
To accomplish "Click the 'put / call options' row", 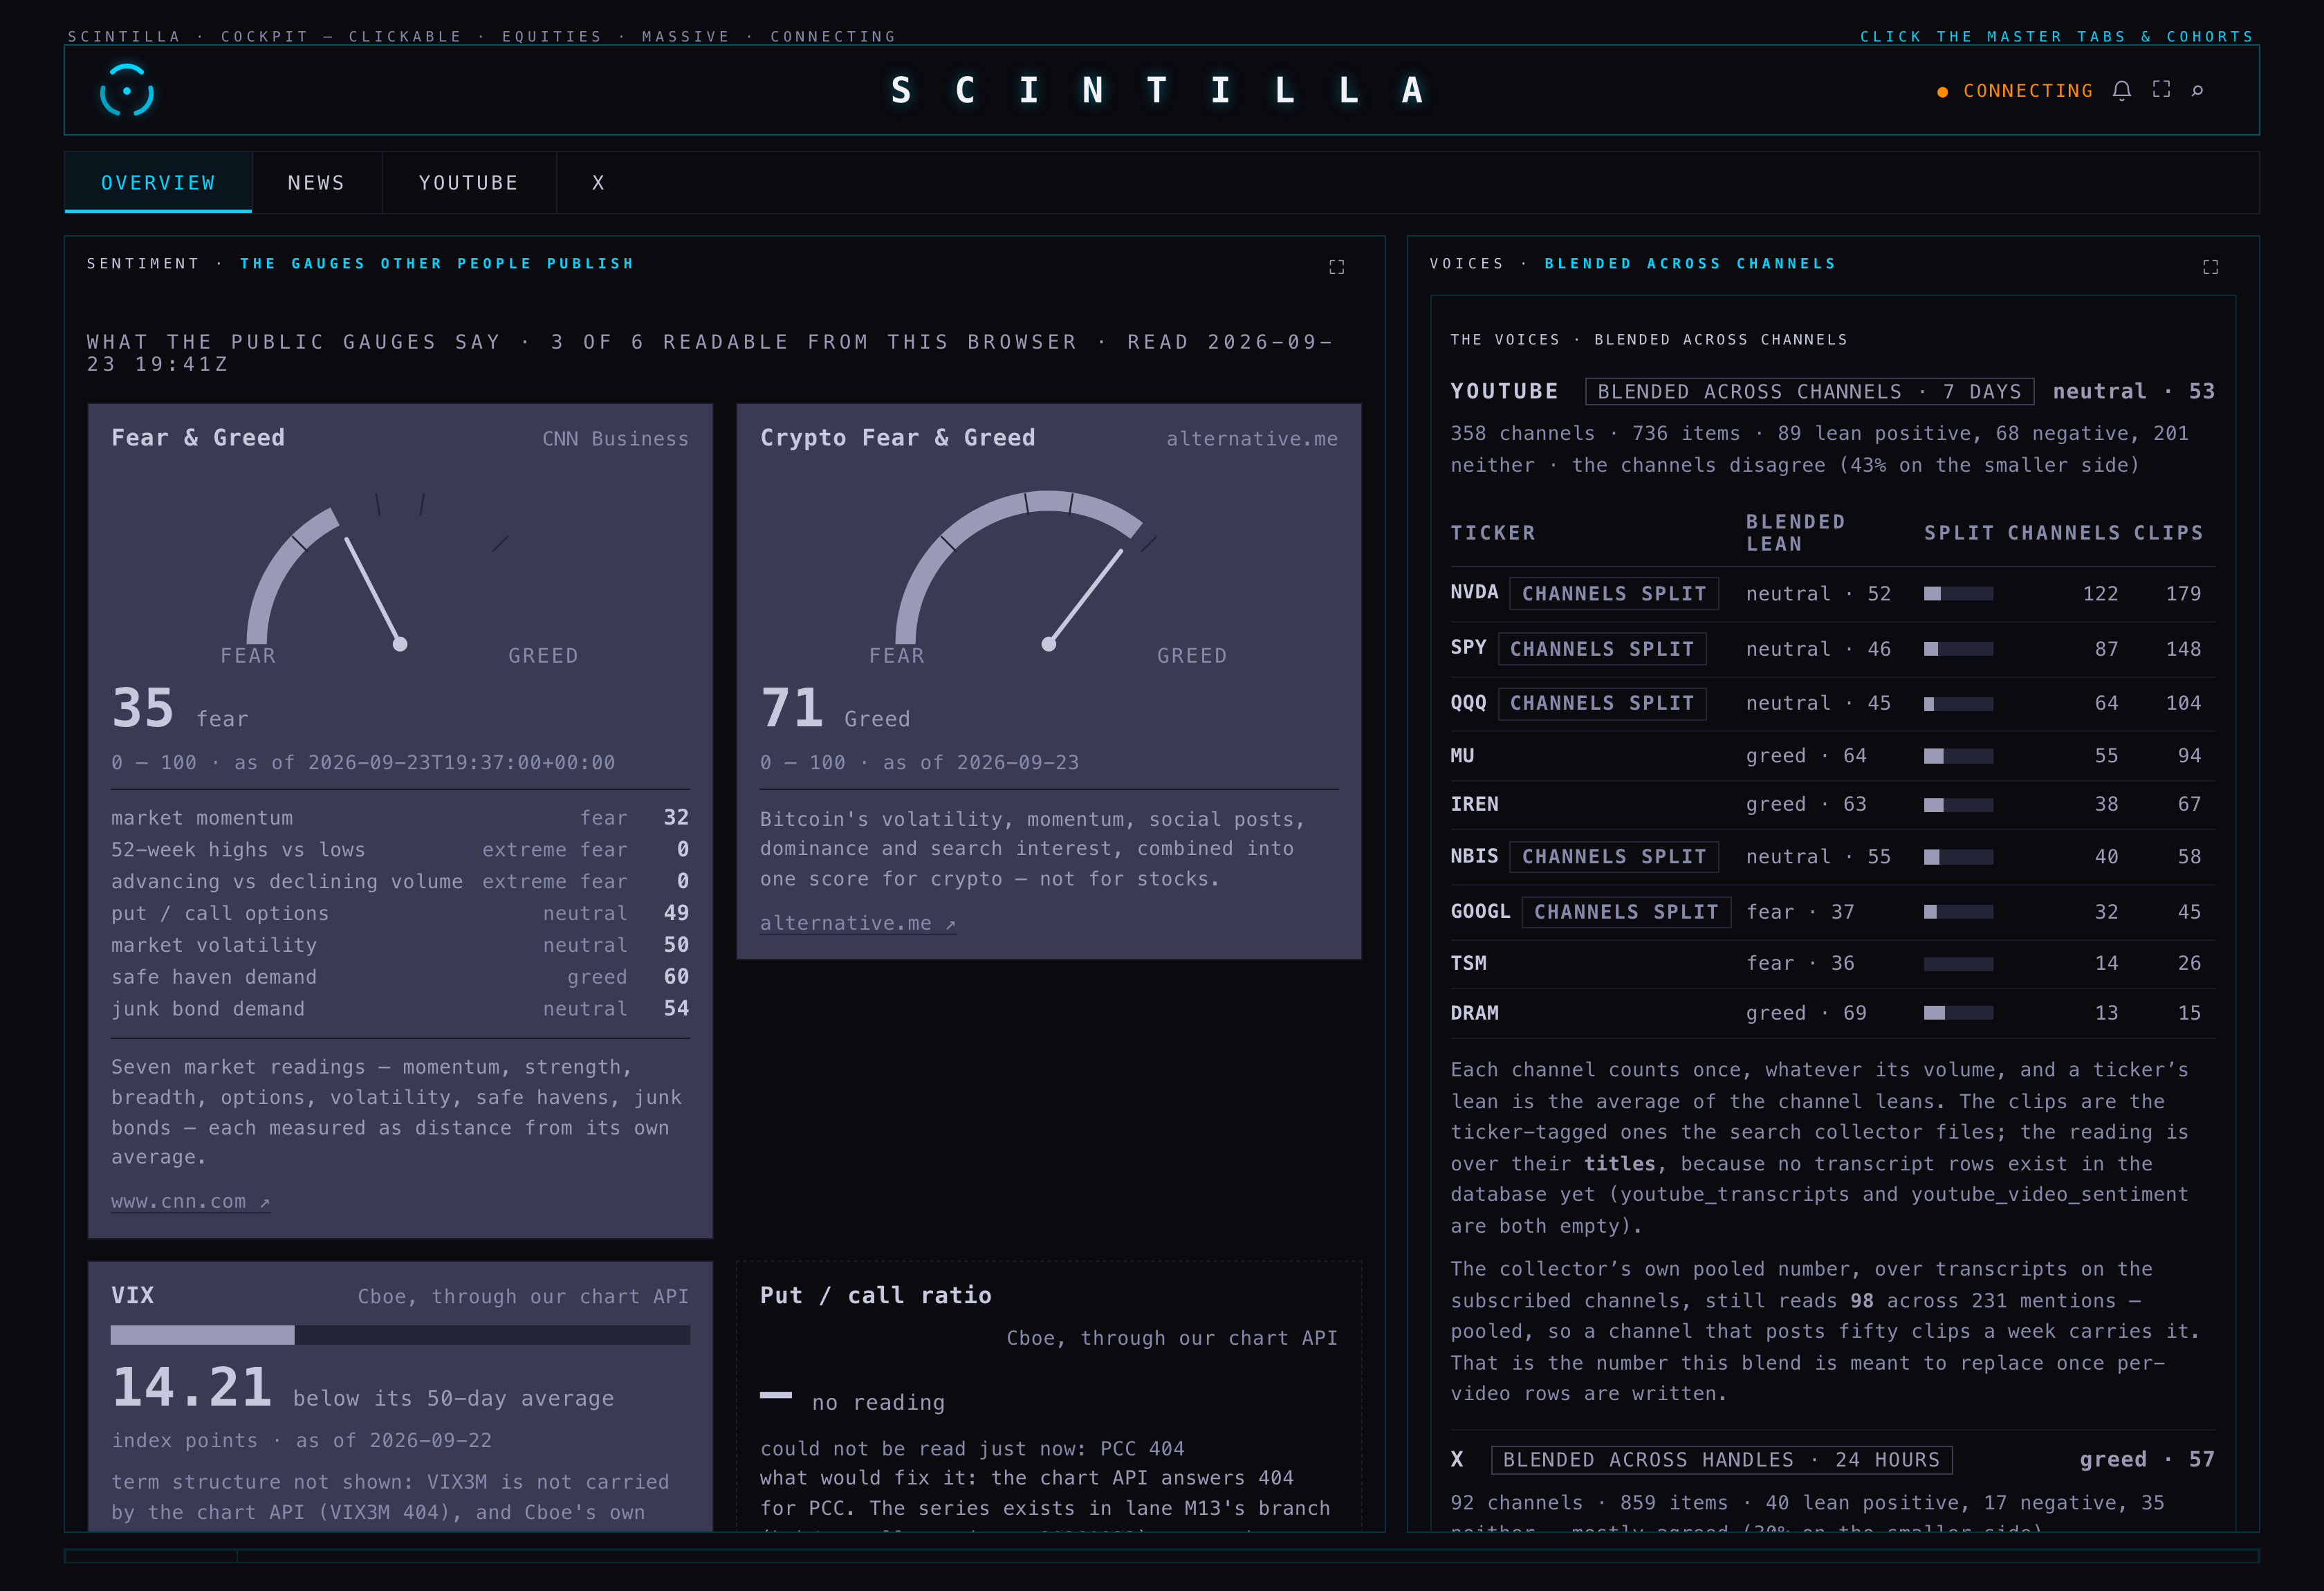I will [x=400, y=913].
